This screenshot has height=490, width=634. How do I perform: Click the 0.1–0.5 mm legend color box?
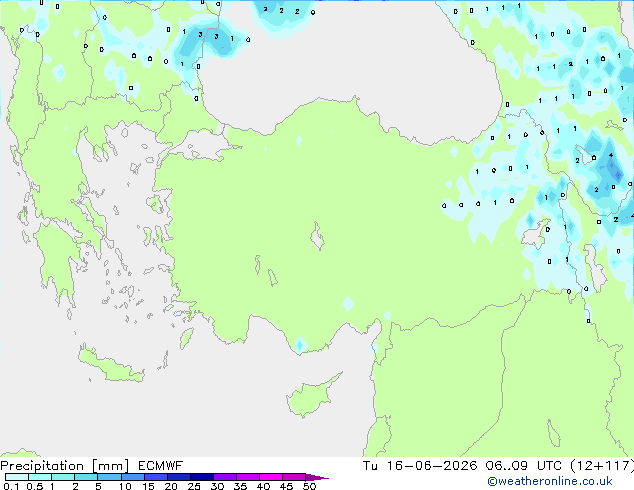pos(17,477)
